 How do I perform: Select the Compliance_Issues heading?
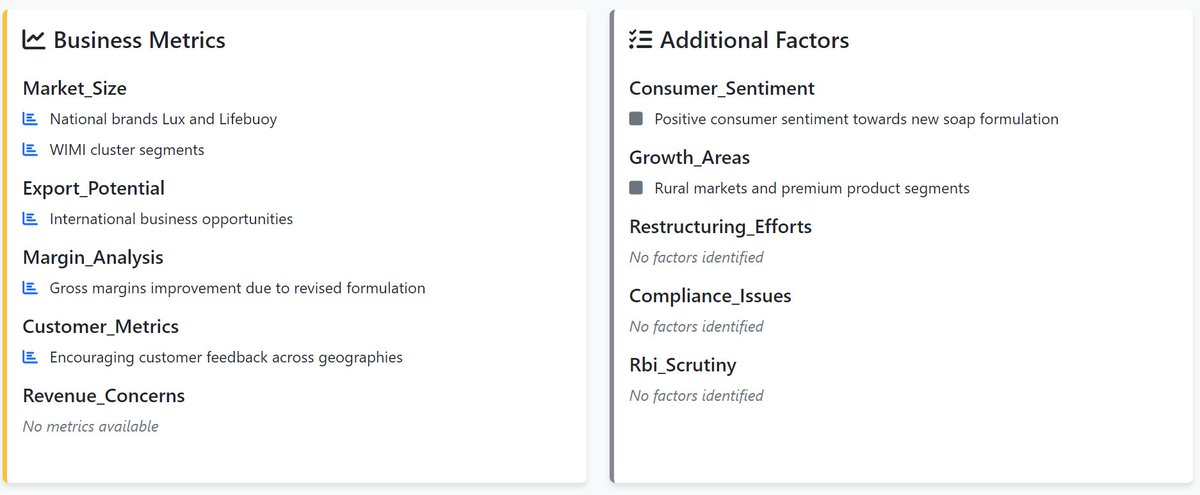point(710,296)
